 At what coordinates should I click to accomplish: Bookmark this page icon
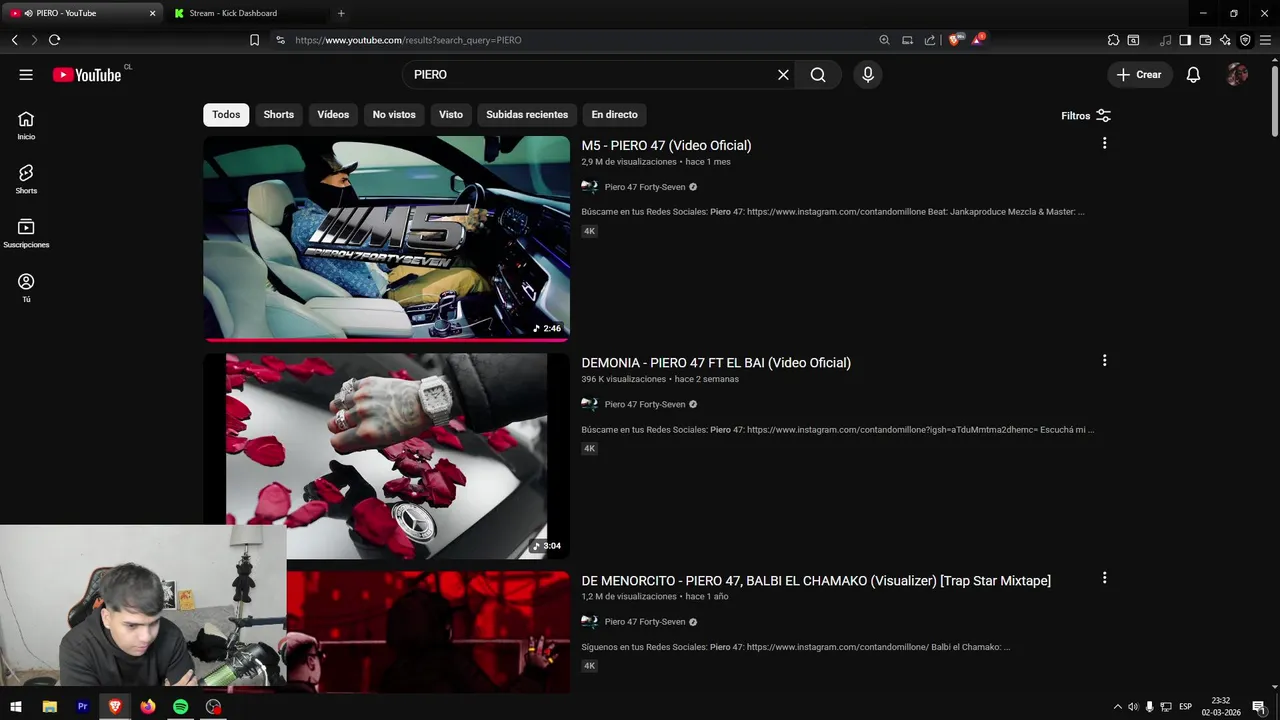coord(254,40)
